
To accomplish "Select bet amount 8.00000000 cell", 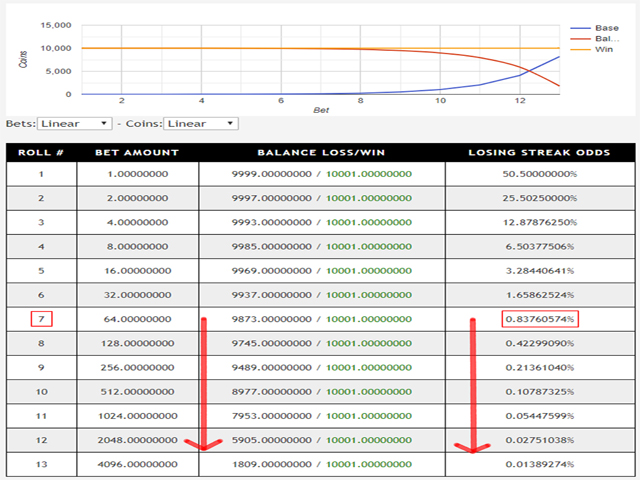I will (x=138, y=247).
